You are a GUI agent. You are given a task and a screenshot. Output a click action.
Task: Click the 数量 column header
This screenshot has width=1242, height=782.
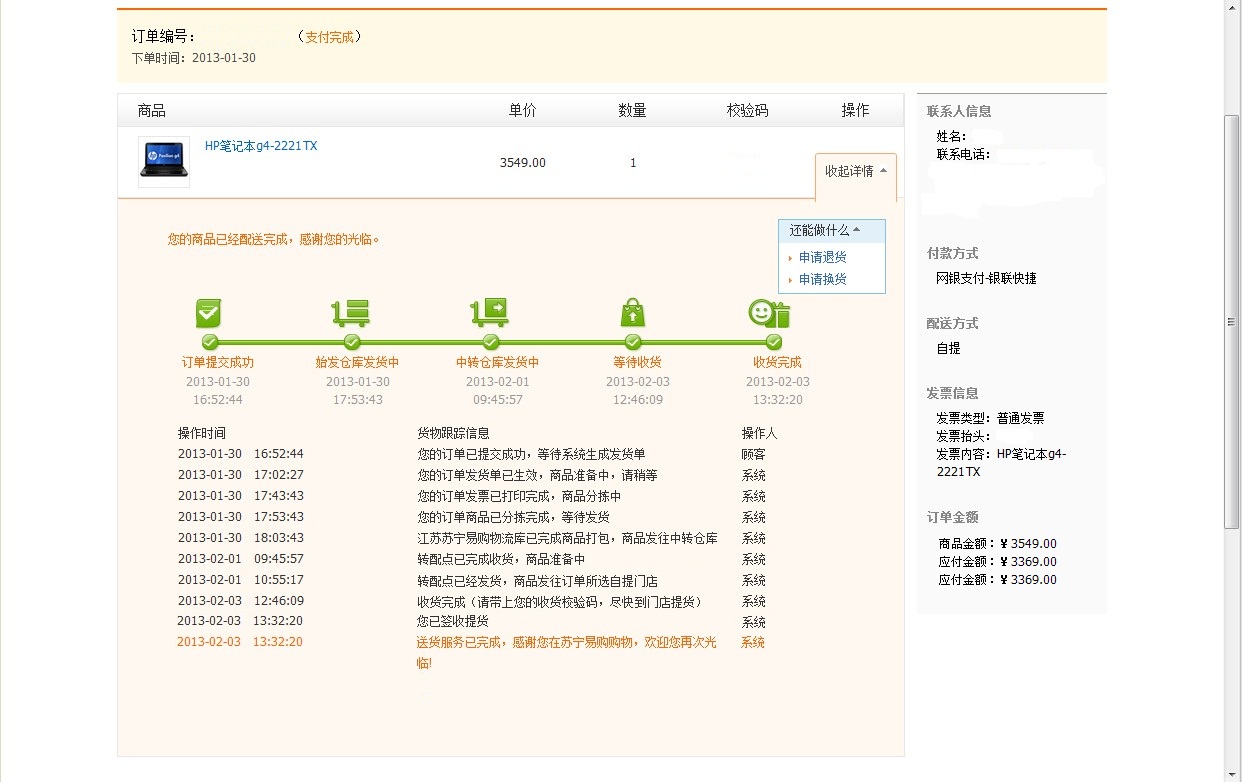coord(632,110)
